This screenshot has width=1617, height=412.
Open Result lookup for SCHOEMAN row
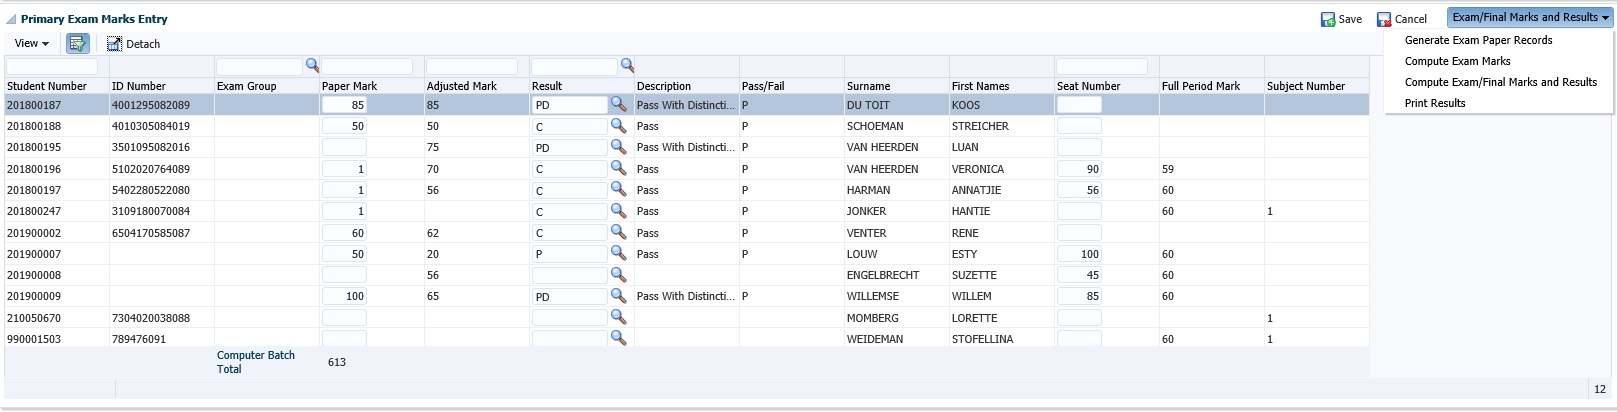(618, 126)
